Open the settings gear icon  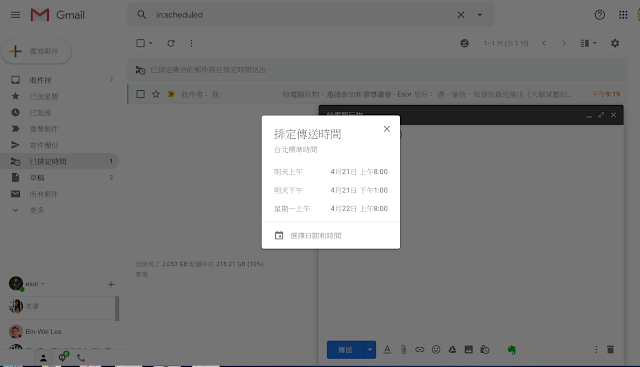click(615, 43)
